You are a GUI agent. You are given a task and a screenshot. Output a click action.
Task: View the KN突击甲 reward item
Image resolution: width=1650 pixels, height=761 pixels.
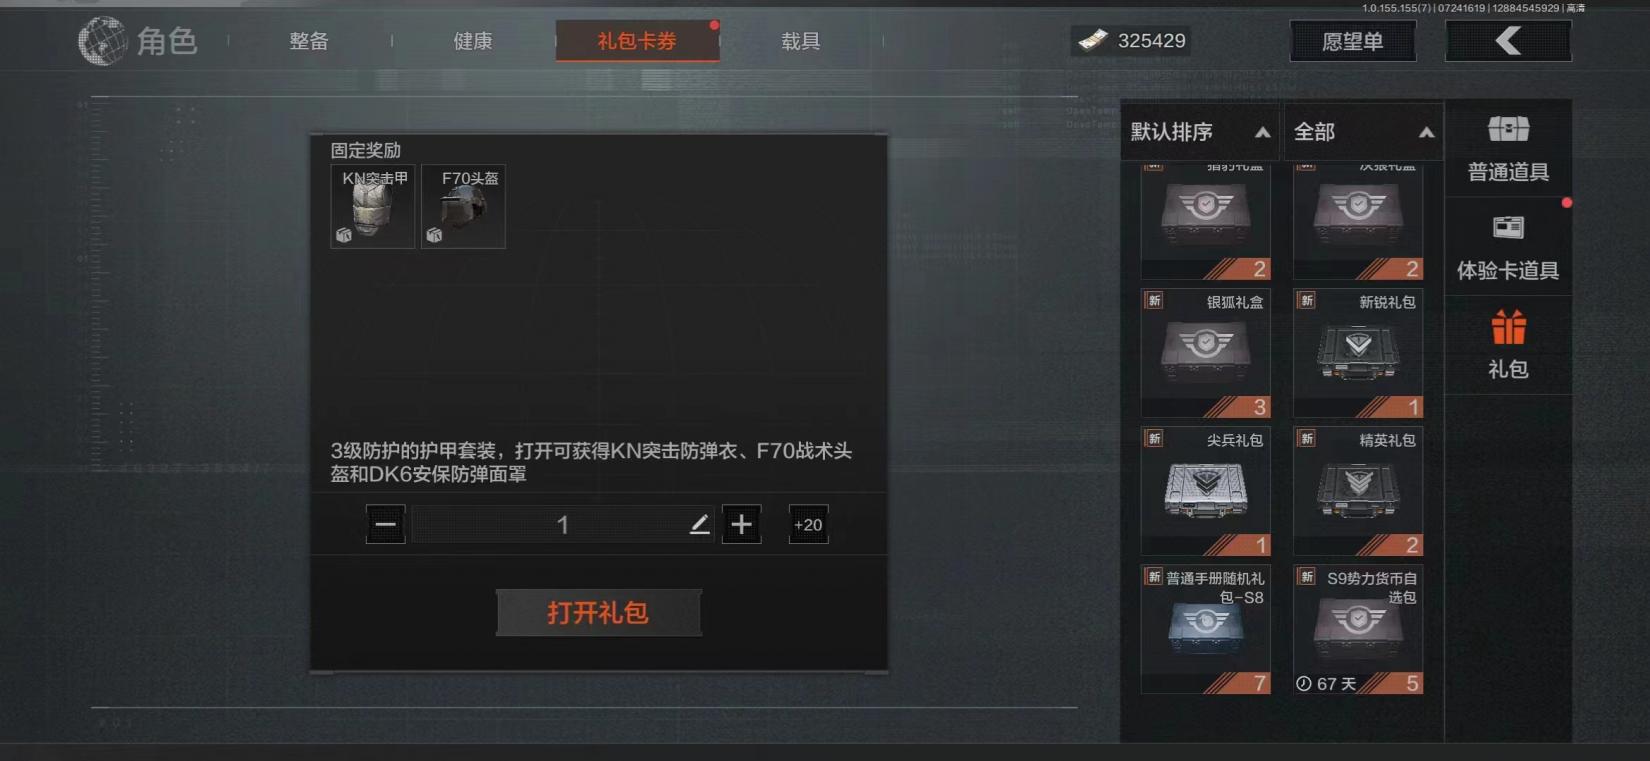click(373, 206)
